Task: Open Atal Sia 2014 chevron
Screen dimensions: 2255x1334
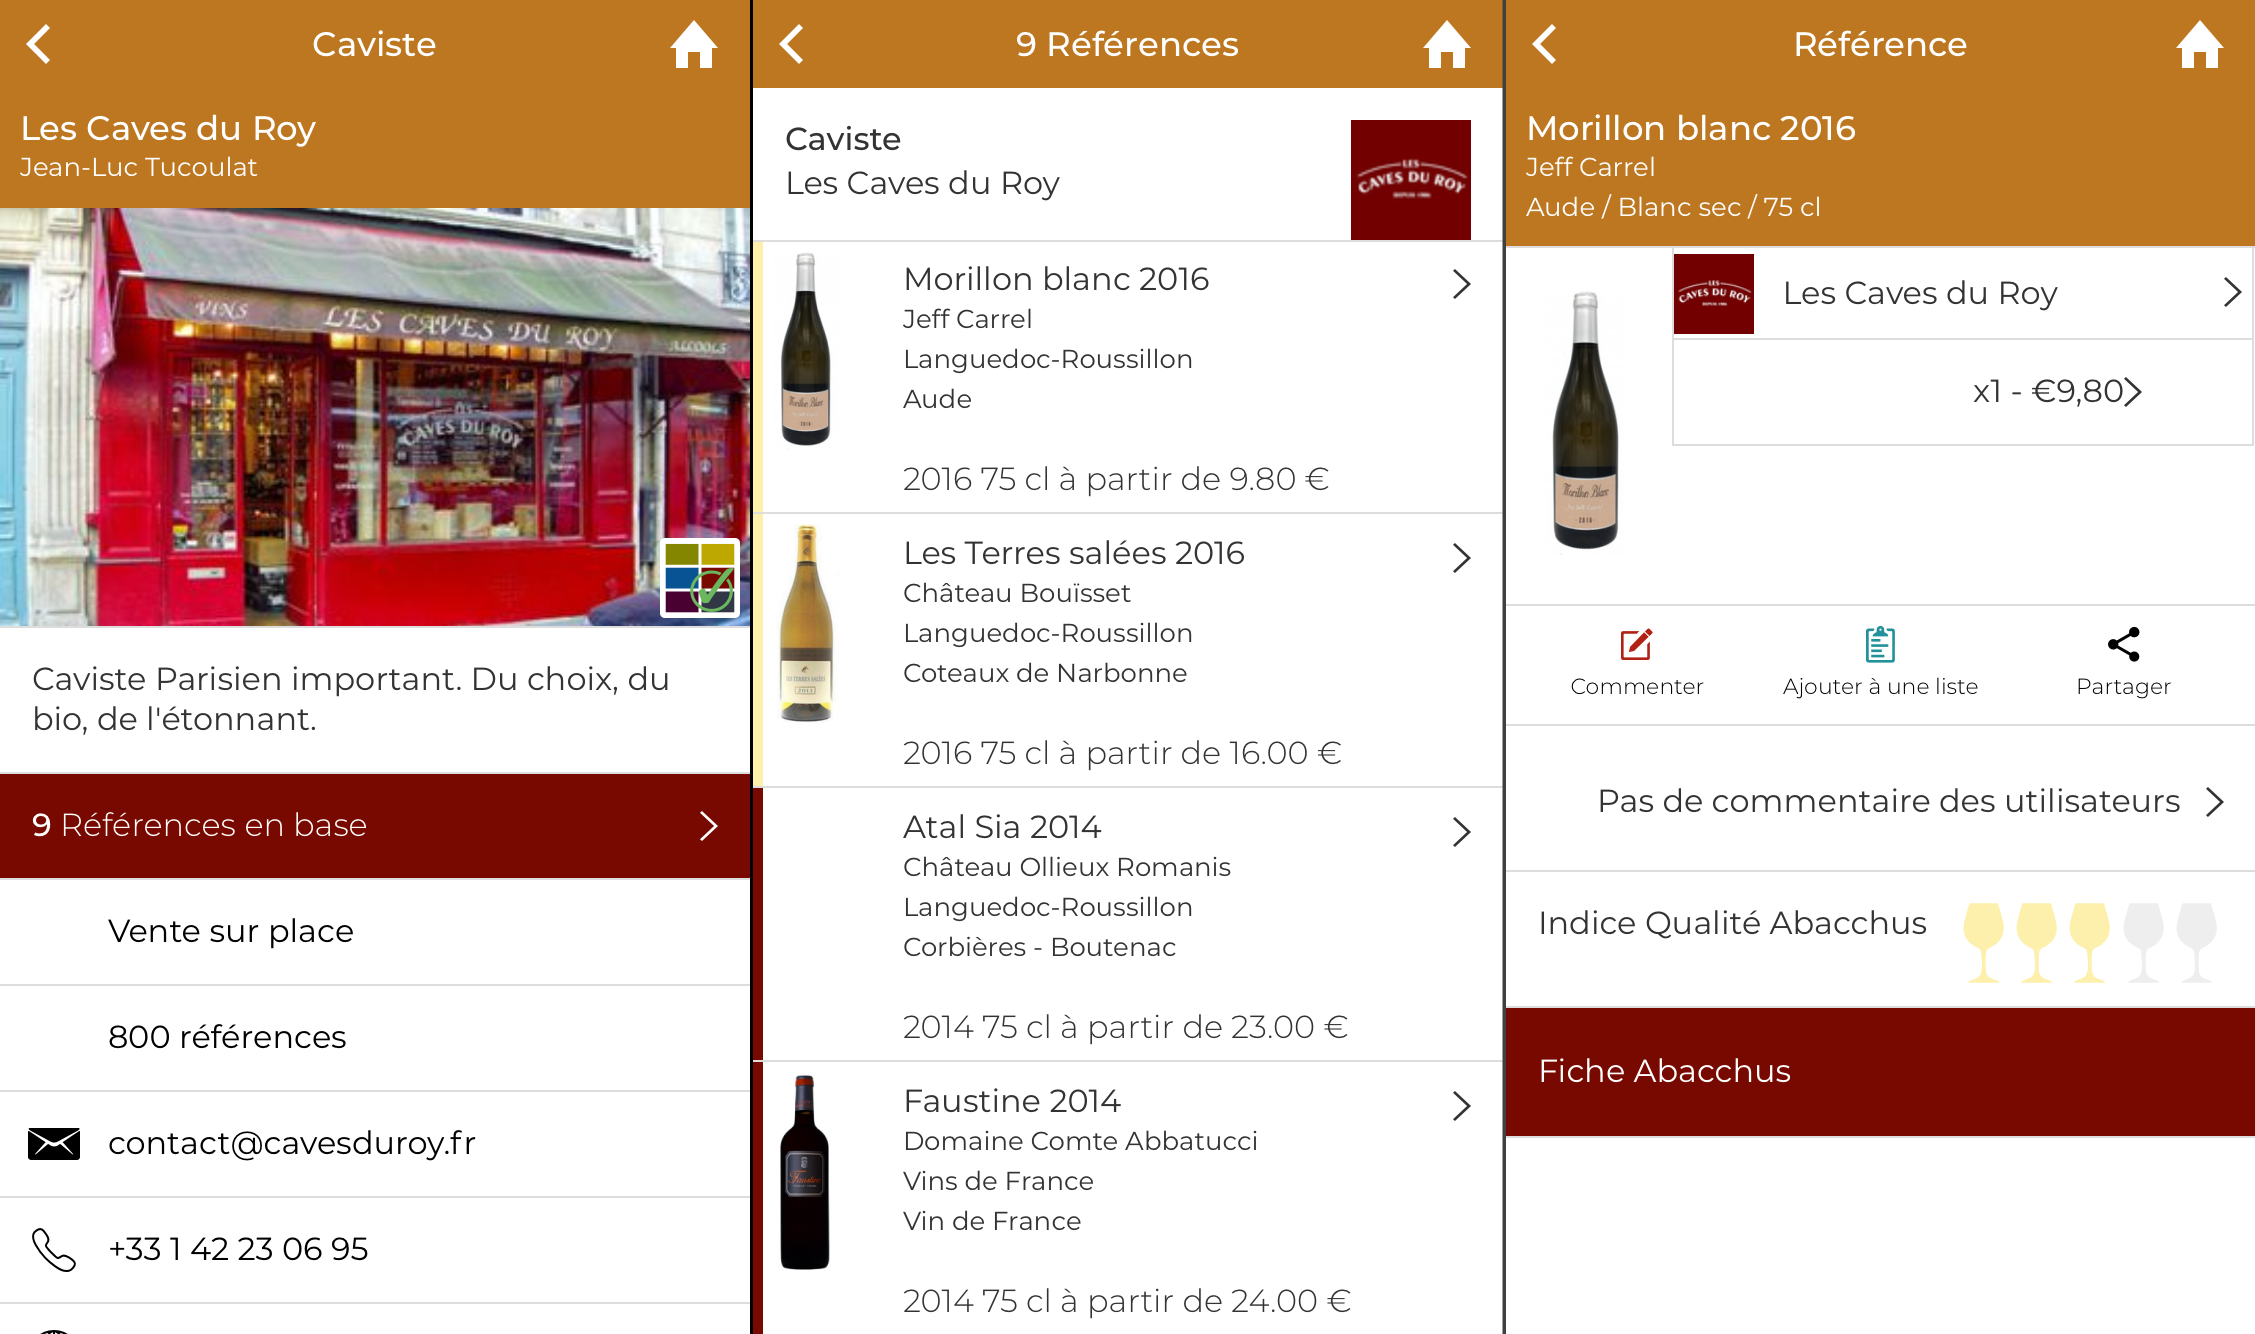Action: pyautogui.click(x=1462, y=832)
